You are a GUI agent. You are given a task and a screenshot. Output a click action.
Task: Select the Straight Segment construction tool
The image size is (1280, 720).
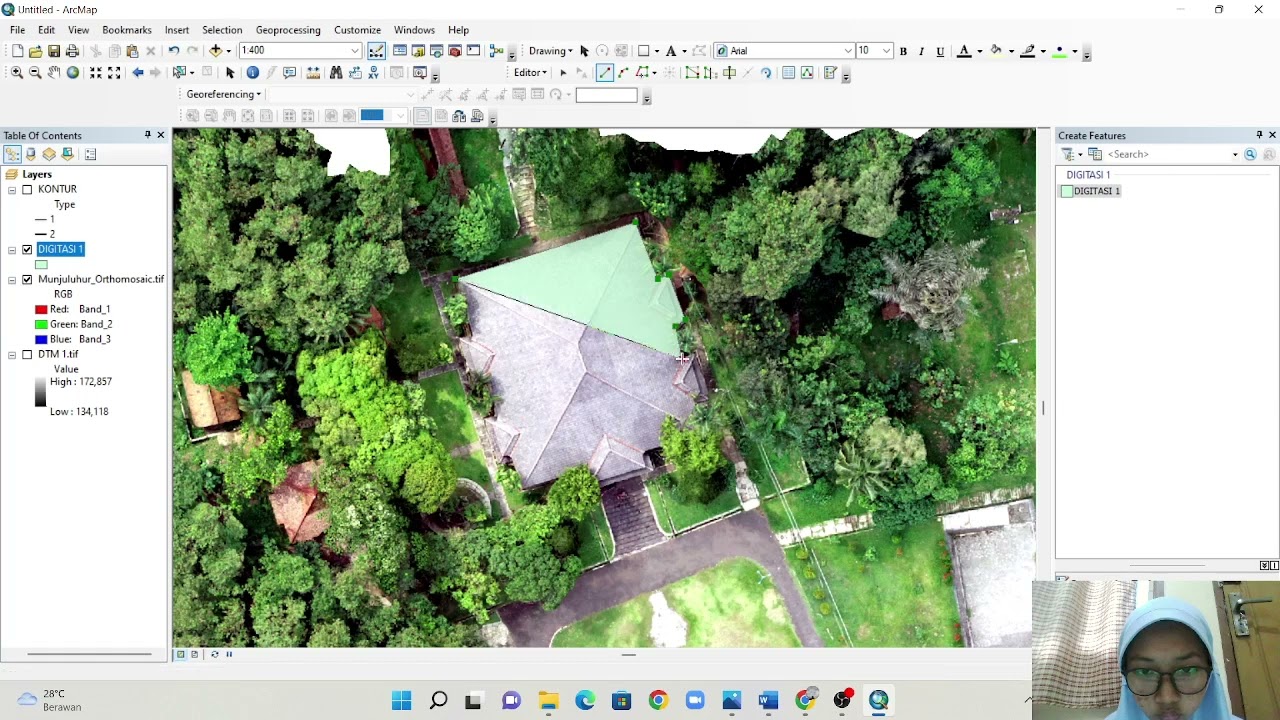(x=604, y=73)
